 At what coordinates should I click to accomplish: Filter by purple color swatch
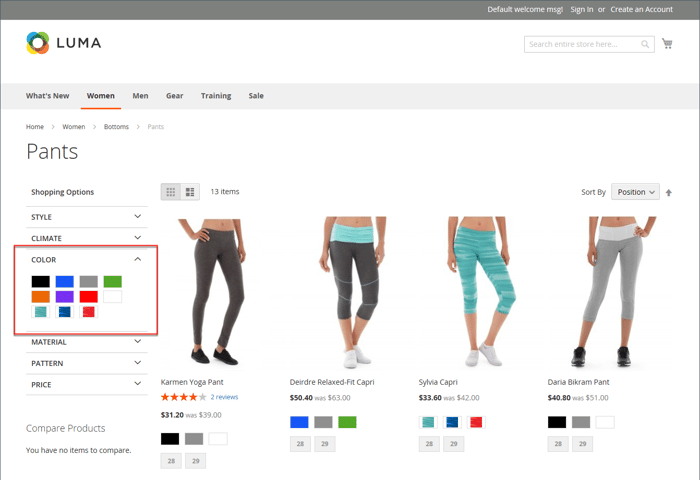(x=65, y=296)
